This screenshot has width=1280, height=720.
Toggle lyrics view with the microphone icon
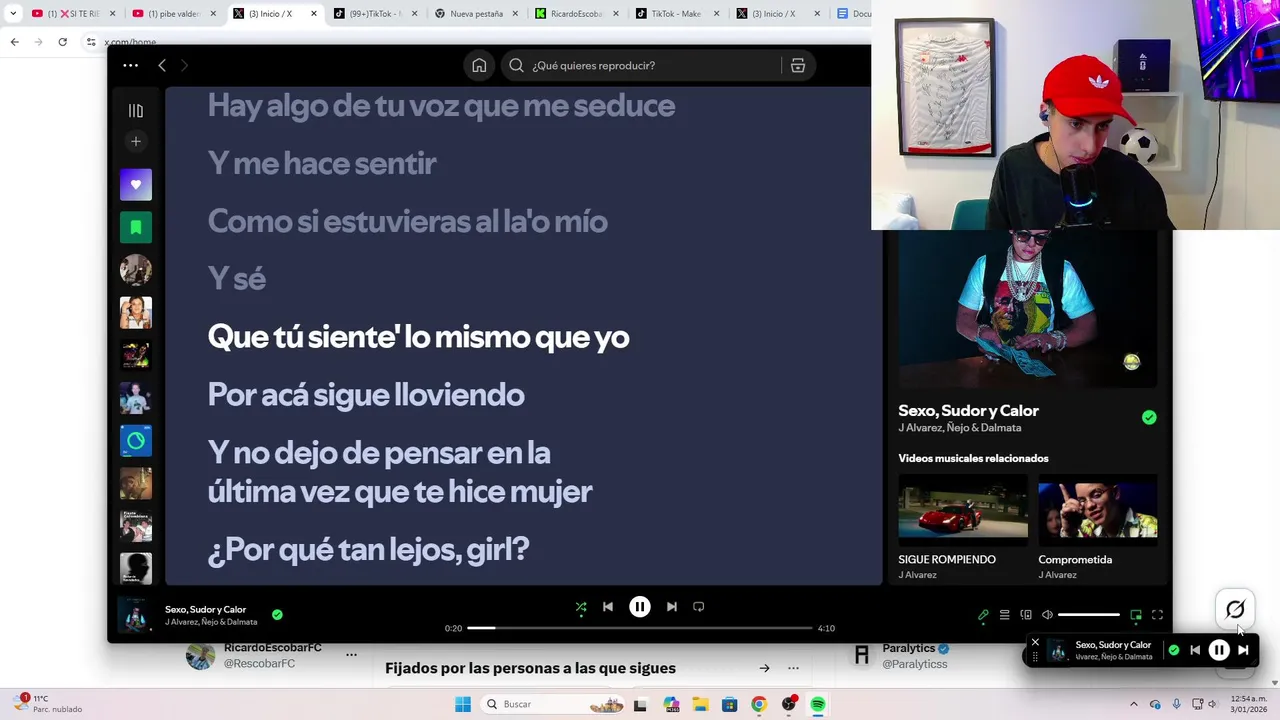pos(983,615)
